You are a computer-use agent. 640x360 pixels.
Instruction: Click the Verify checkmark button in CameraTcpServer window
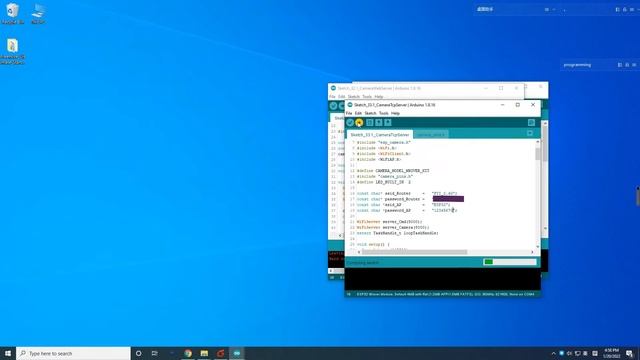click(x=350, y=122)
